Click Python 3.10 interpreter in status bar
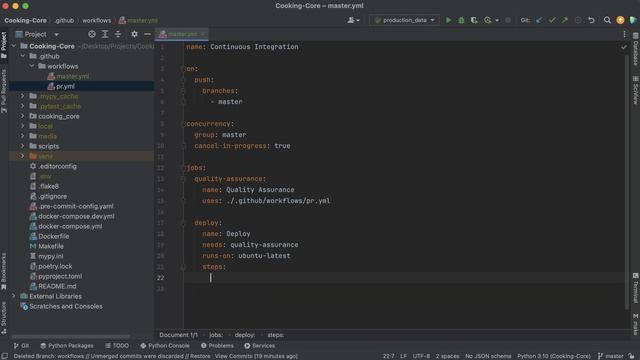Image resolution: width=640 pixels, height=360 pixels. coord(554,356)
